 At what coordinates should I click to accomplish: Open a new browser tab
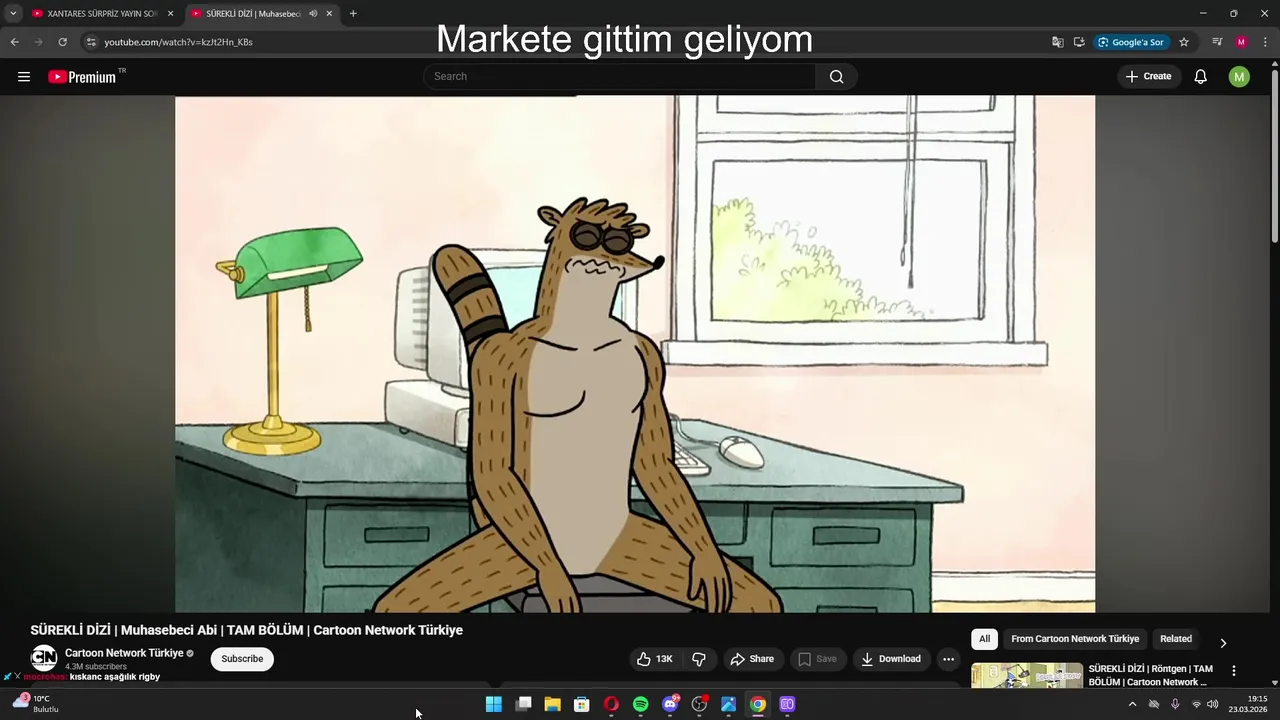(353, 14)
